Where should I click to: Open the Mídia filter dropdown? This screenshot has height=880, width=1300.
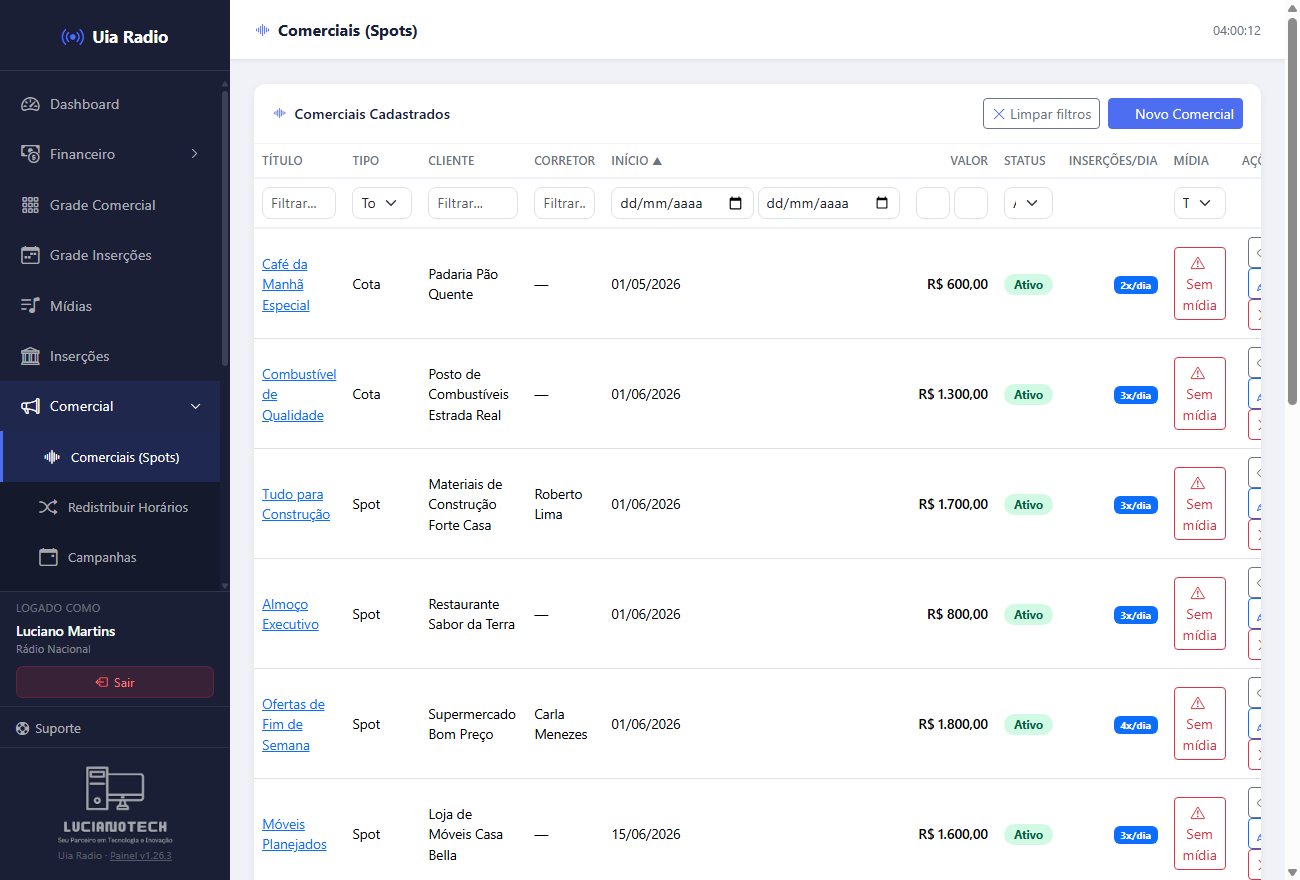point(1199,203)
